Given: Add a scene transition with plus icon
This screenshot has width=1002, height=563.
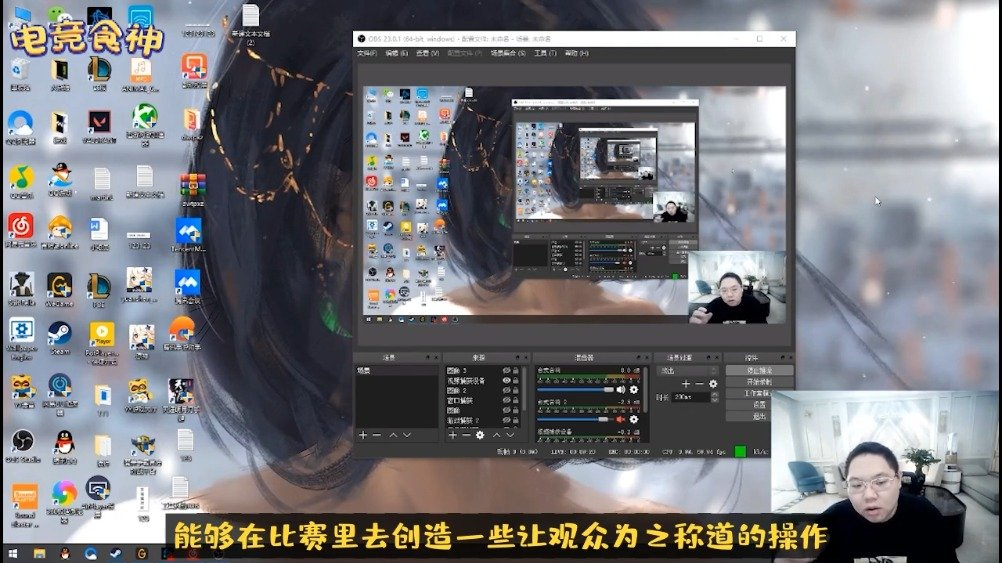Looking at the screenshot, I should [686, 384].
